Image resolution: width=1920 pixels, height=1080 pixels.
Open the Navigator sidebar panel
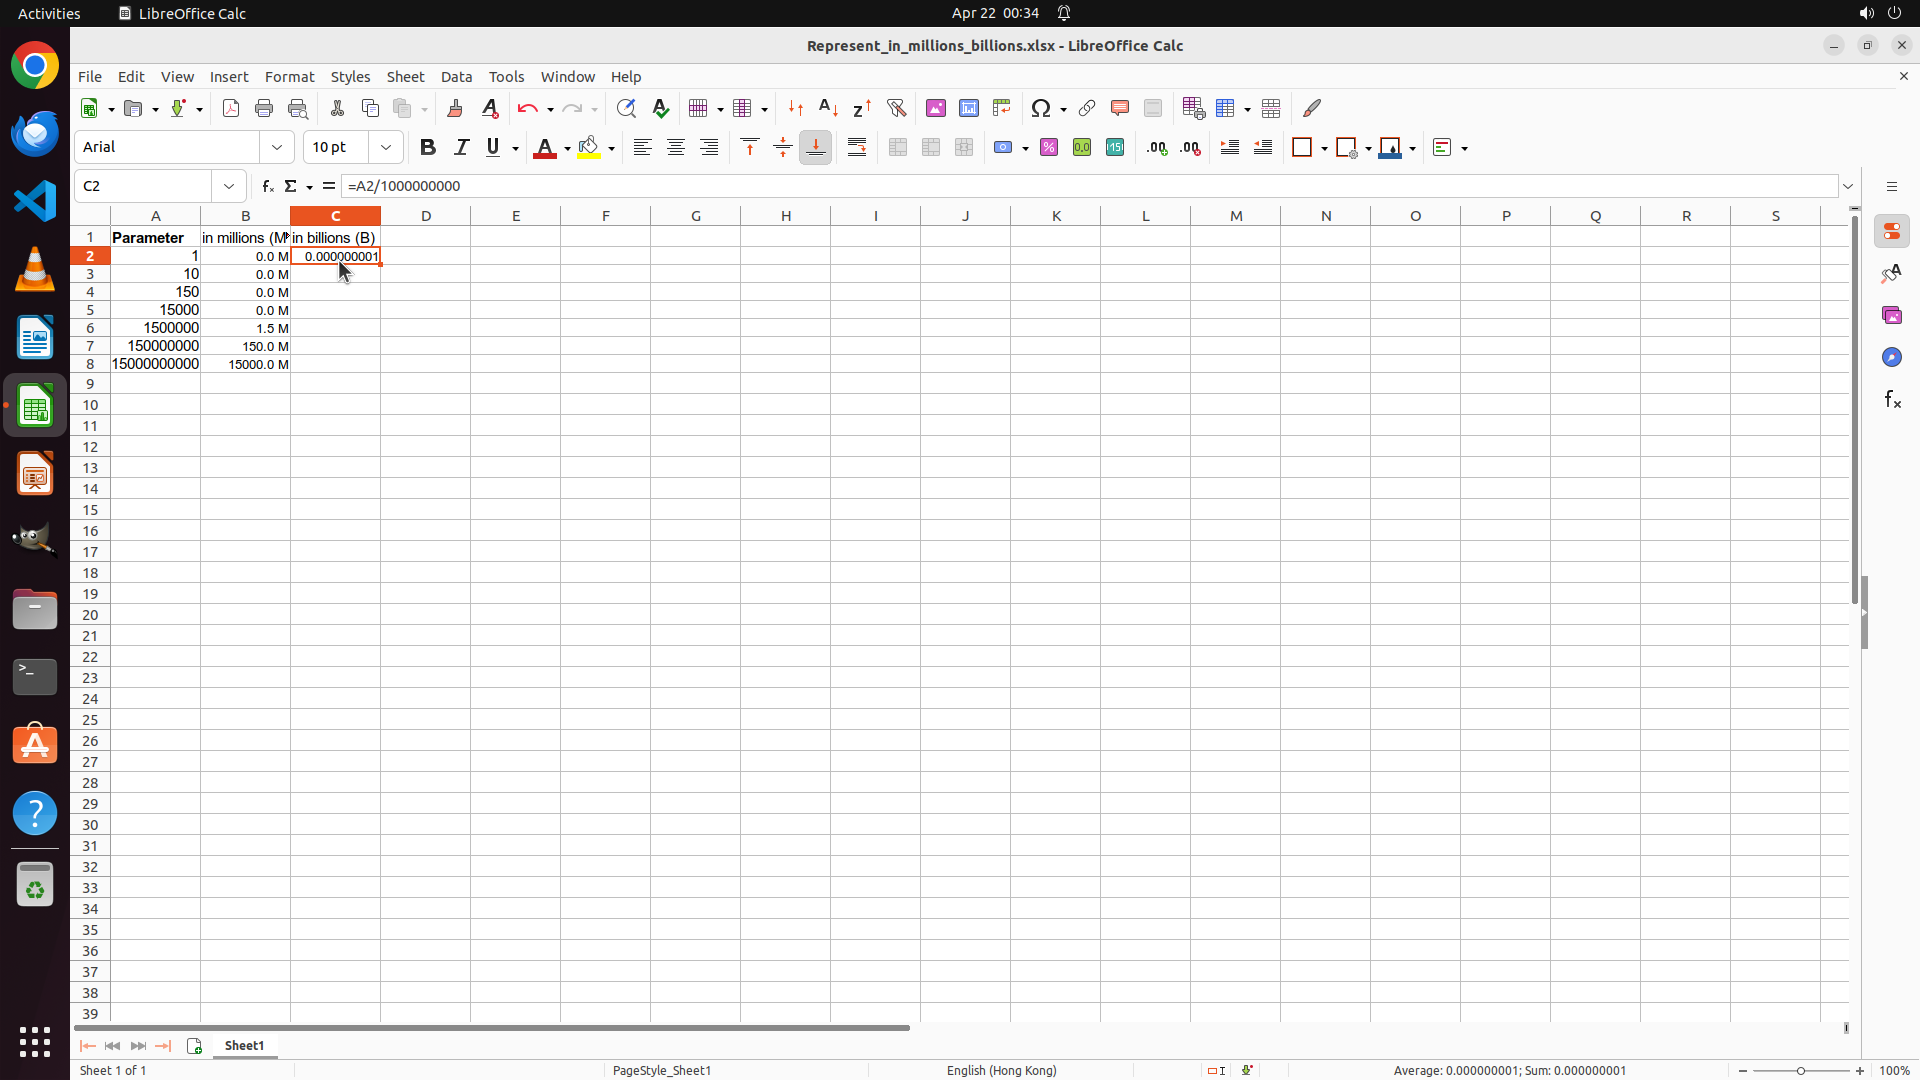[x=1891, y=357]
